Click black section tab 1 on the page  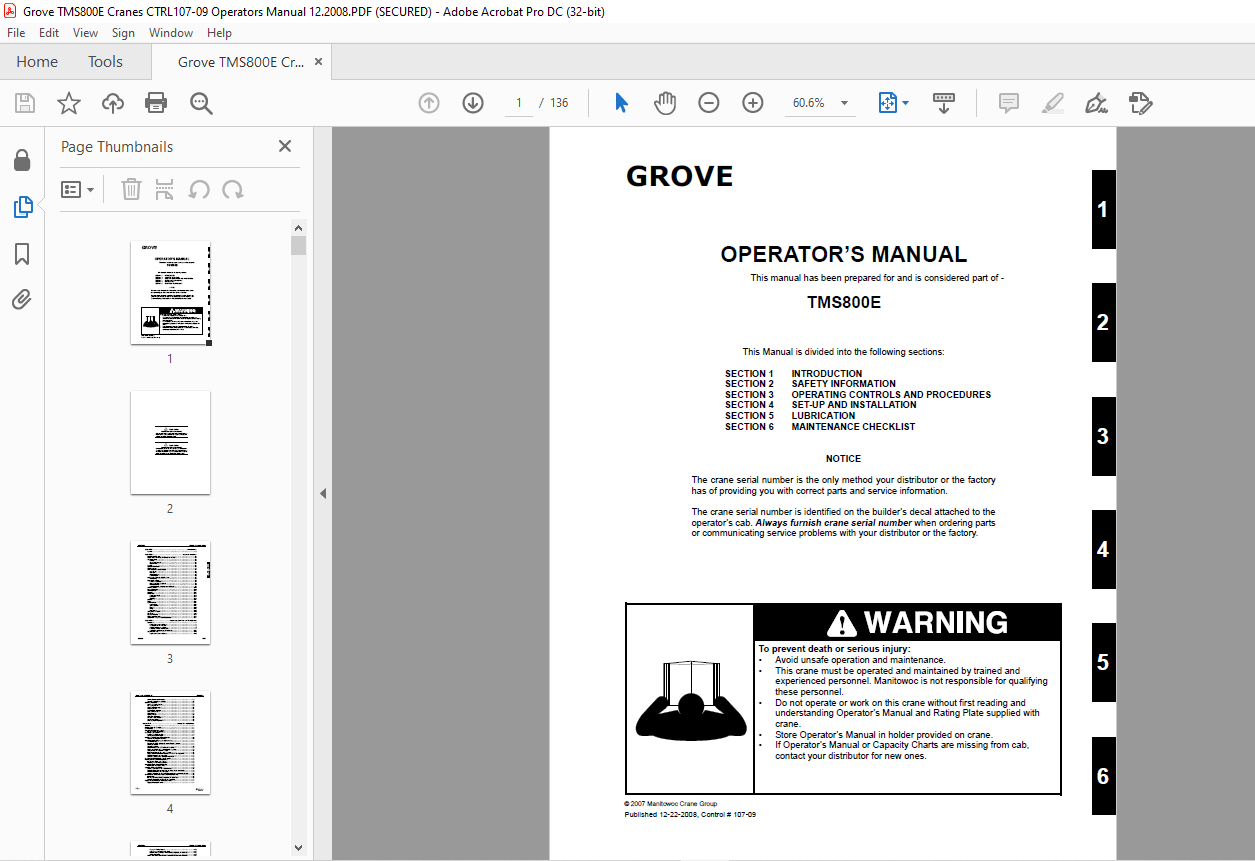[x=1103, y=210]
